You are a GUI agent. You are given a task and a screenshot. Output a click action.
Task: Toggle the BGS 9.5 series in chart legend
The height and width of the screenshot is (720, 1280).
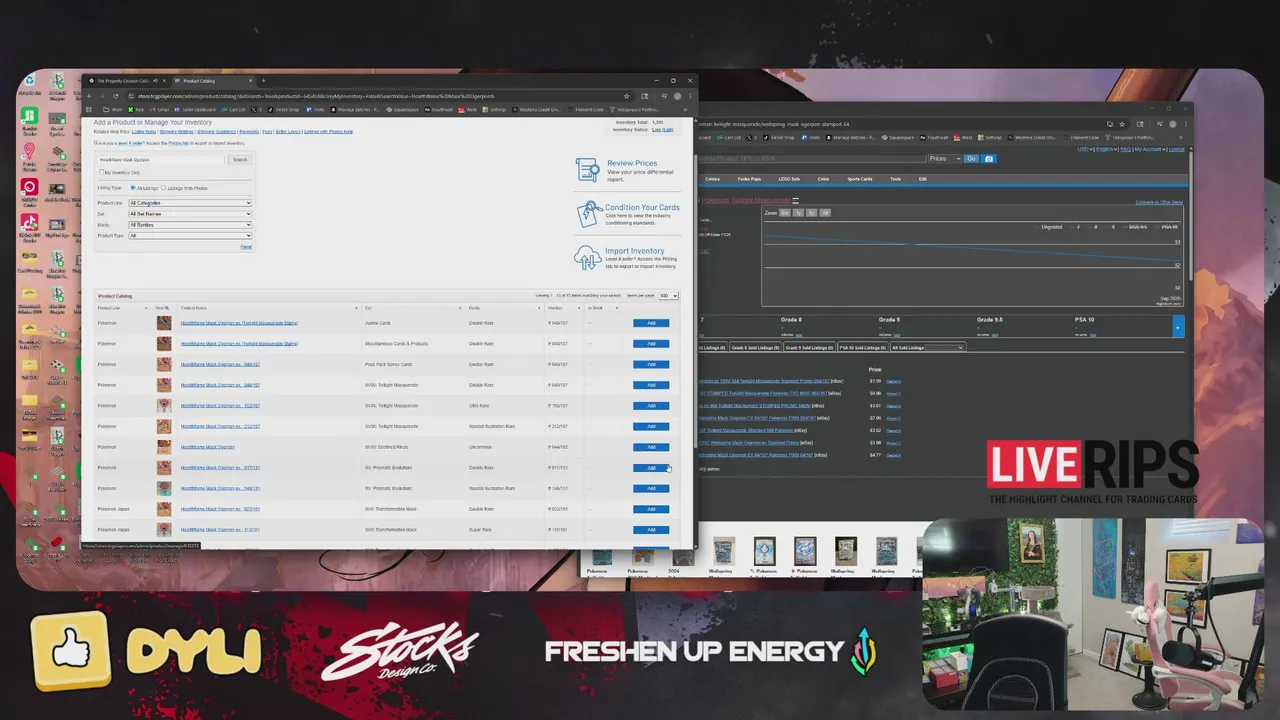pyautogui.click(x=1135, y=227)
